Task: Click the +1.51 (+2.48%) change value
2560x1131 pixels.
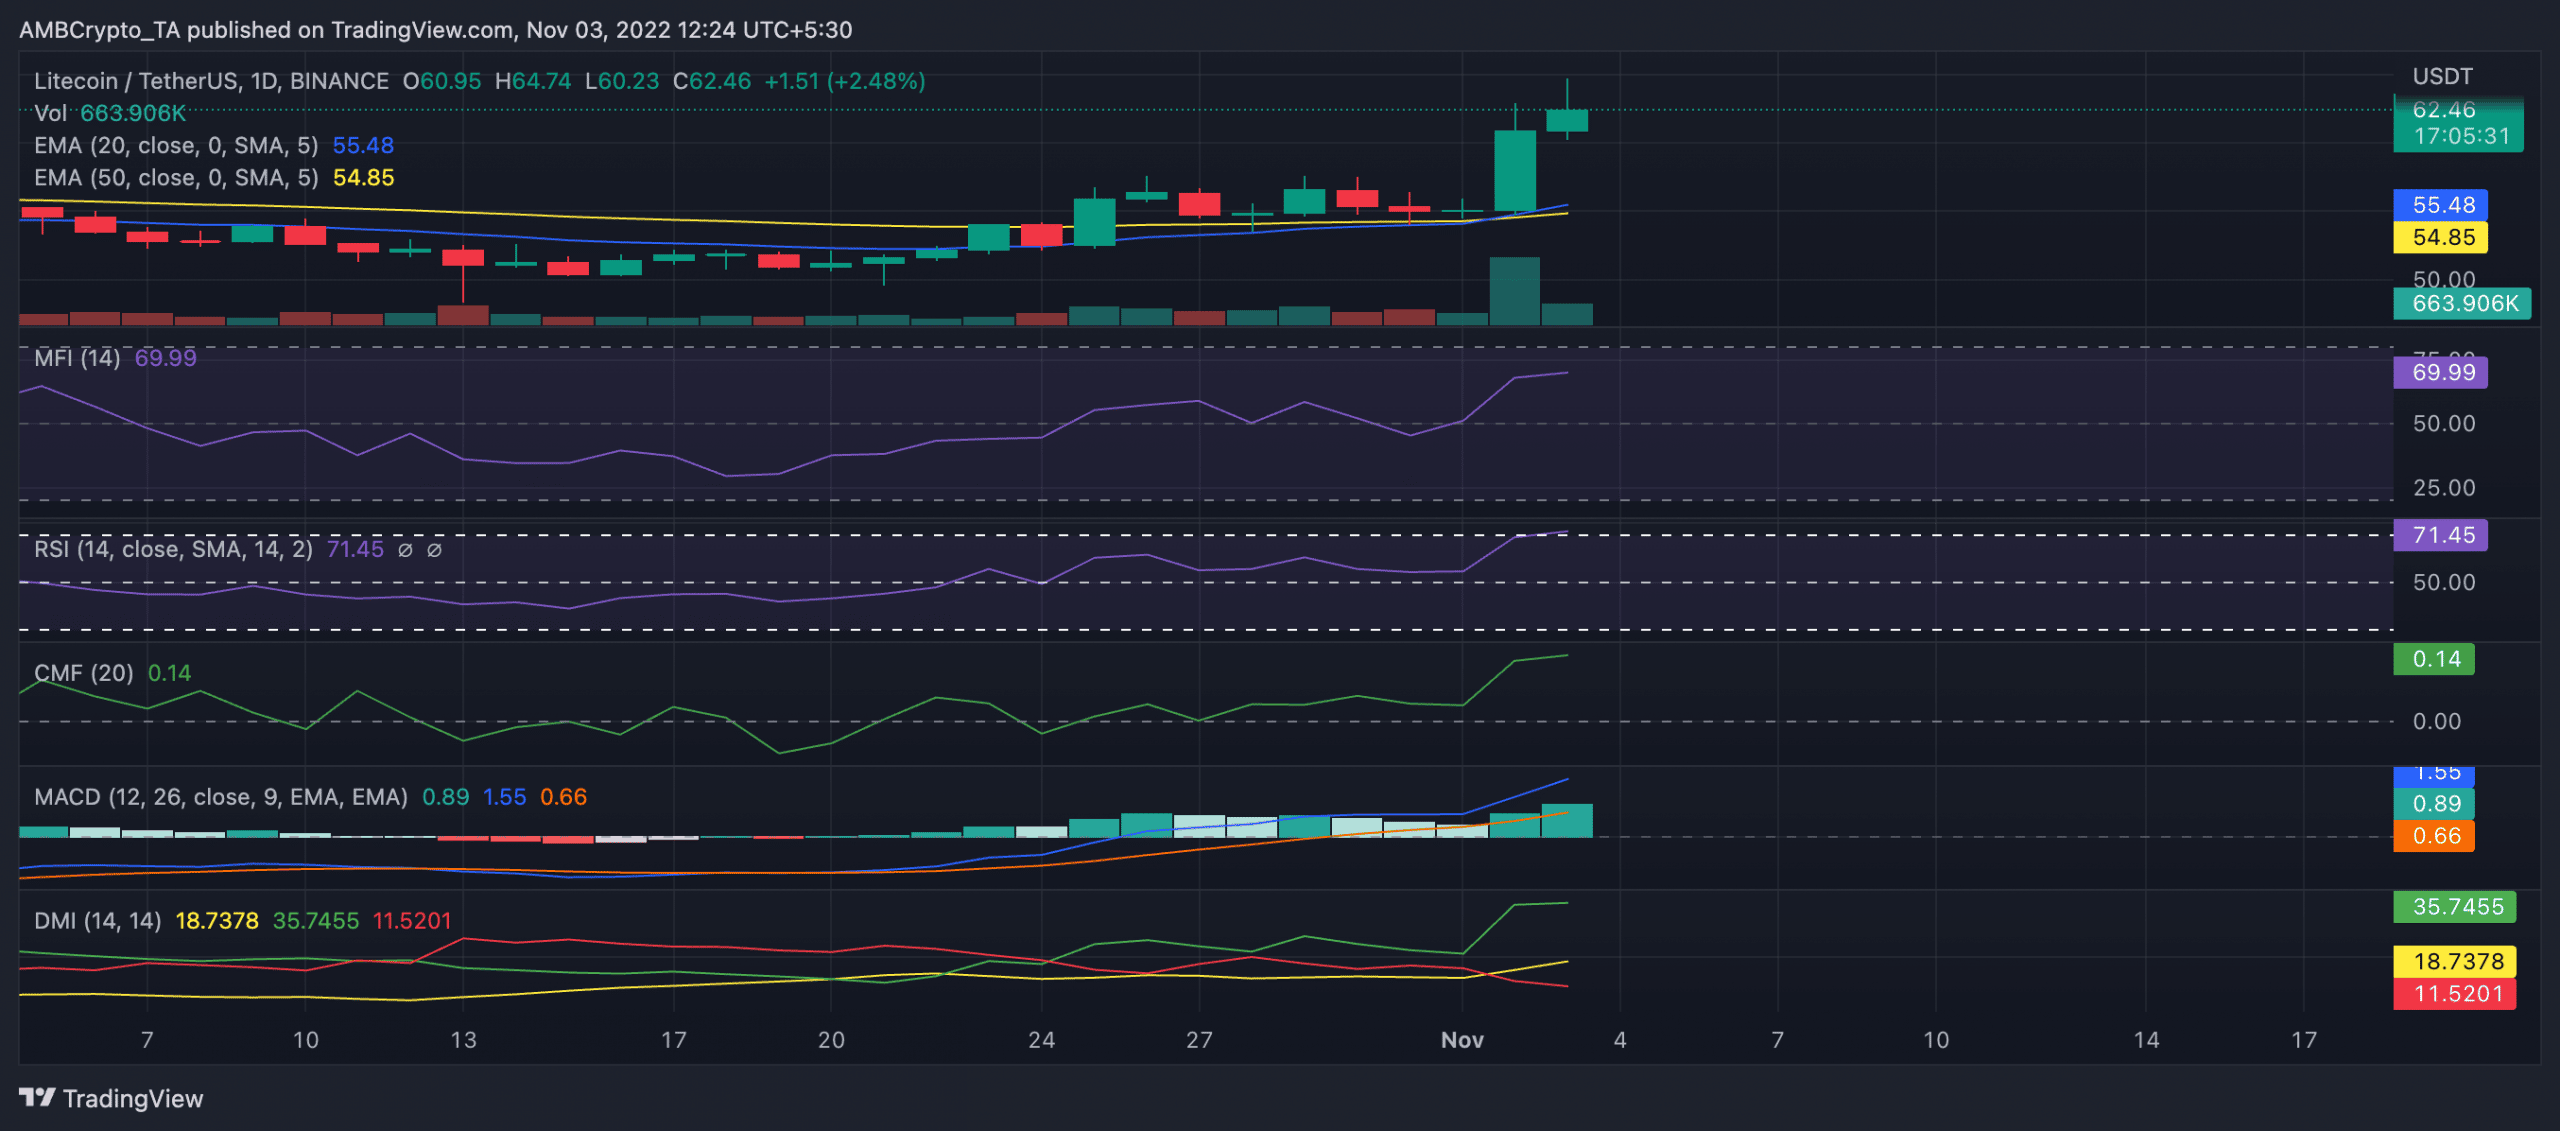Action: (845, 81)
